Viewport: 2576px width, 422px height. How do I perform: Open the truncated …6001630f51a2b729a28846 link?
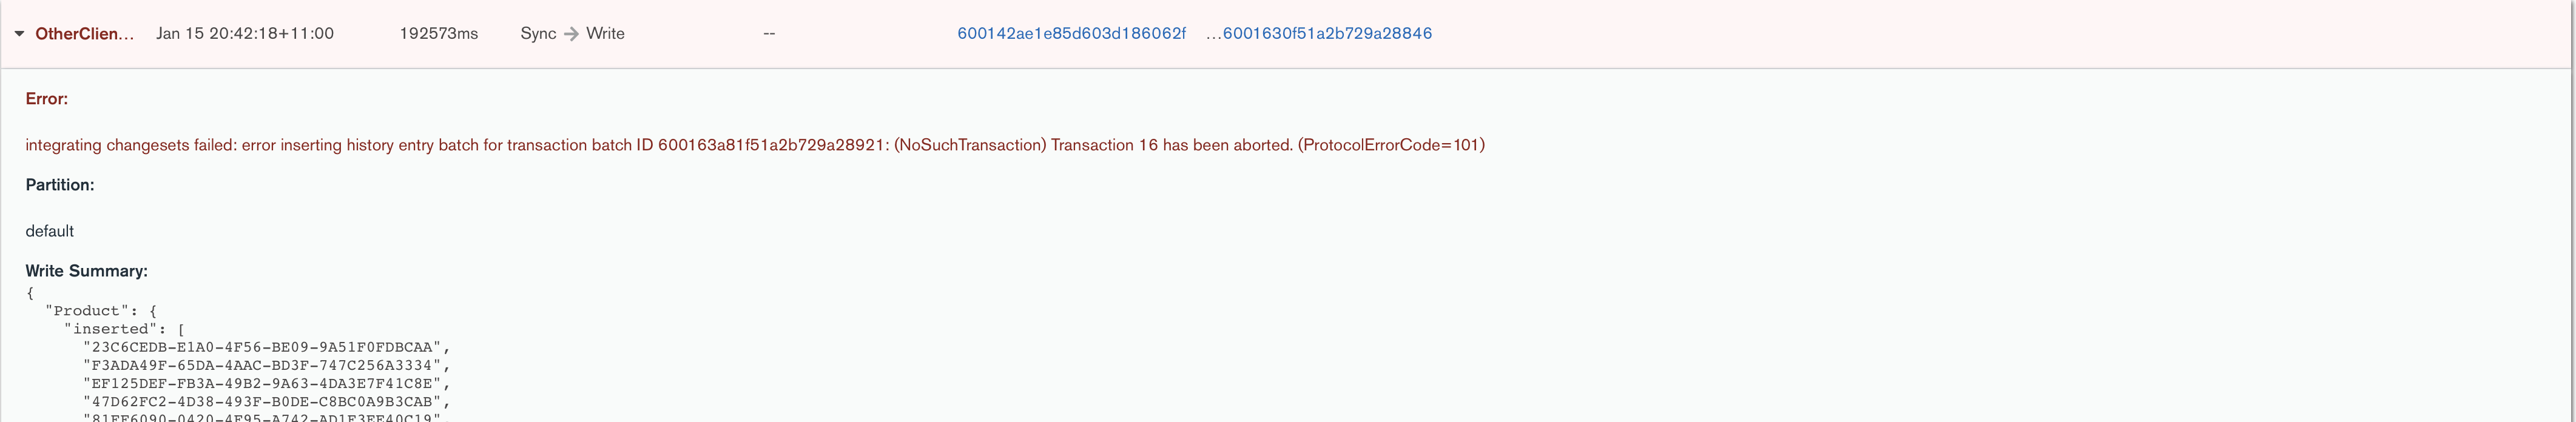click(x=1319, y=34)
